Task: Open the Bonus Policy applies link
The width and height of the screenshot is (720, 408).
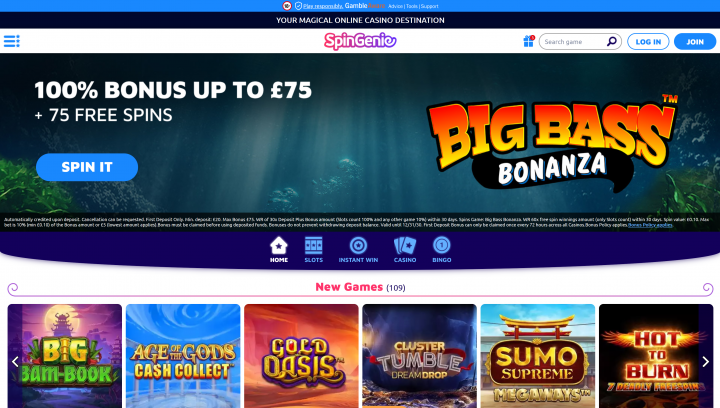Action: [x=650, y=225]
